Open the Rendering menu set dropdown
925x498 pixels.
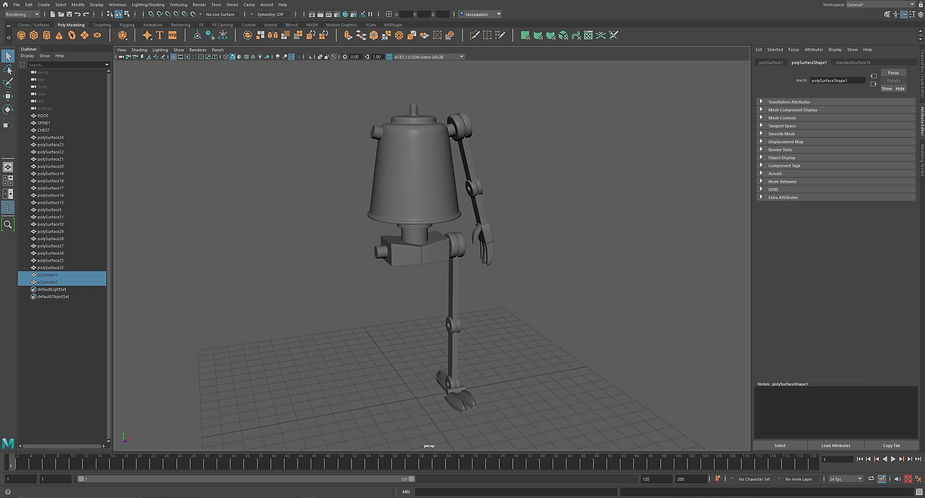21,14
